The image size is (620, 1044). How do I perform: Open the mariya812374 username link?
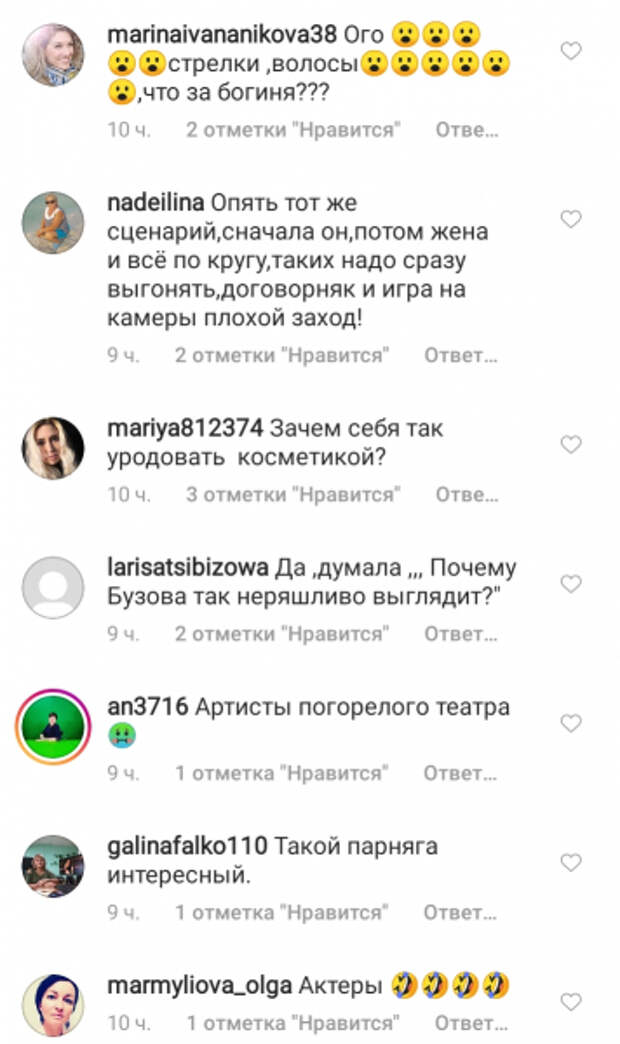[185, 428]
